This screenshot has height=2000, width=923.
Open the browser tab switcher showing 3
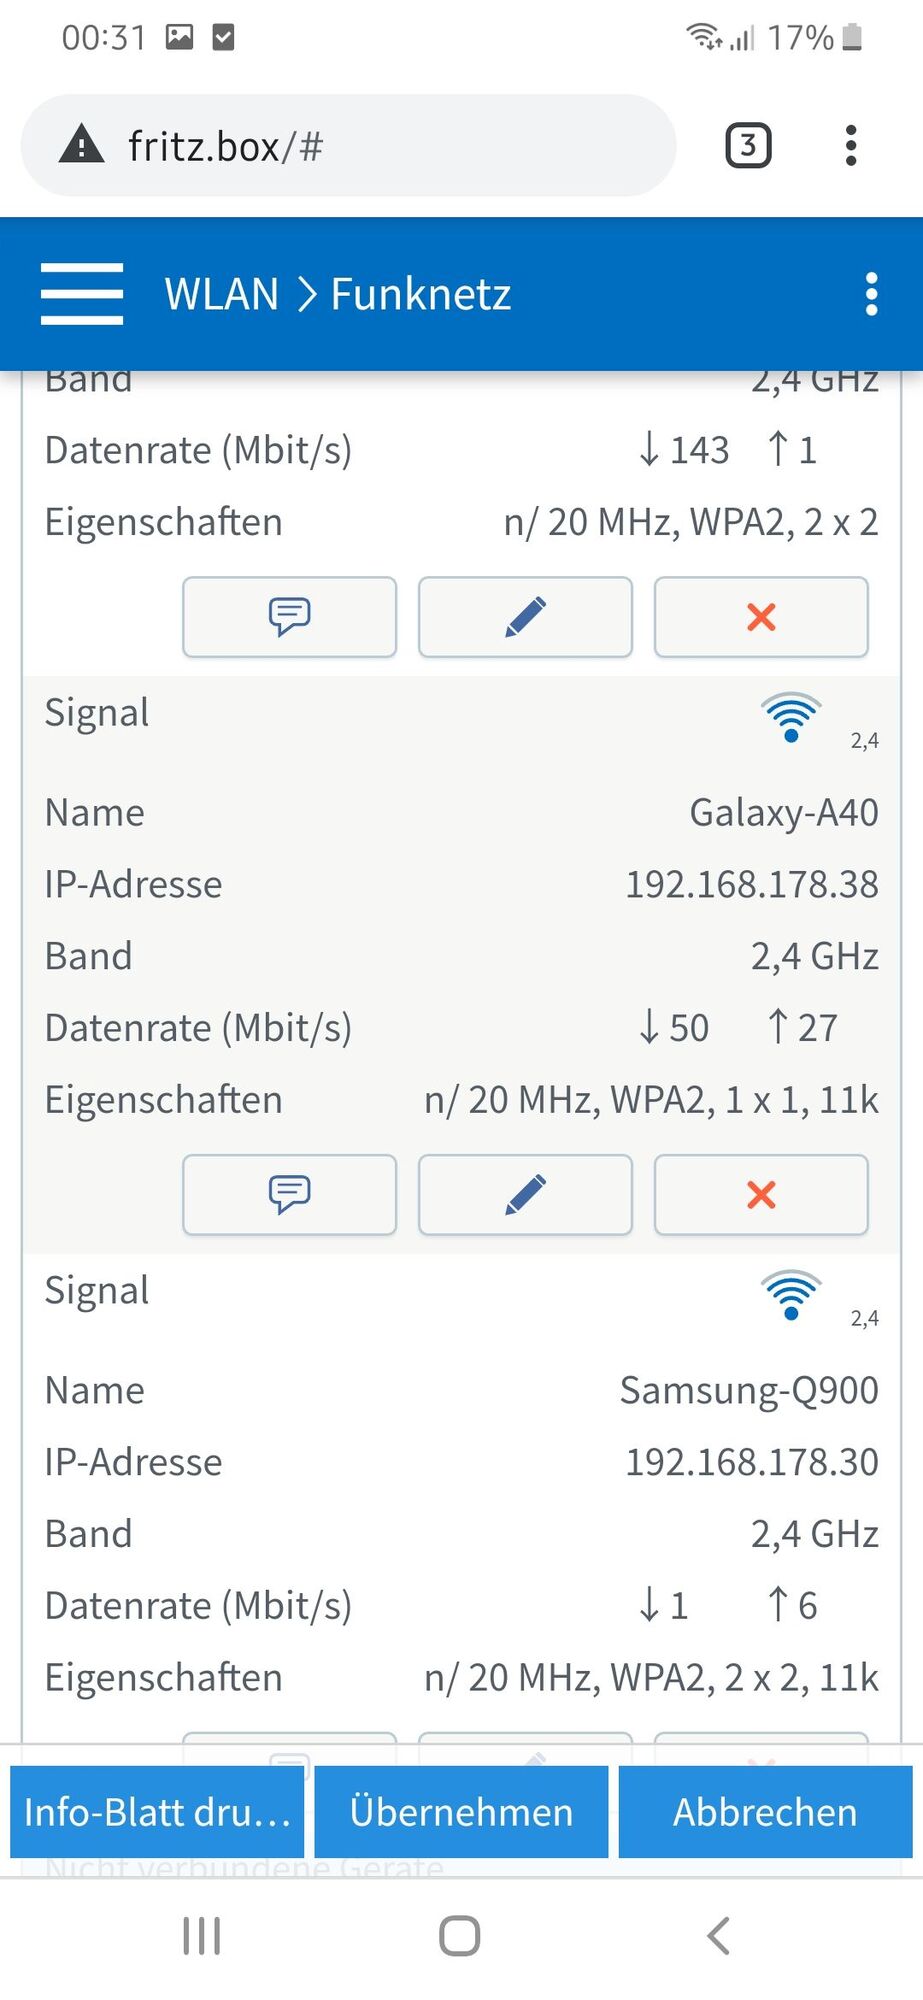(x=748, y=146)
